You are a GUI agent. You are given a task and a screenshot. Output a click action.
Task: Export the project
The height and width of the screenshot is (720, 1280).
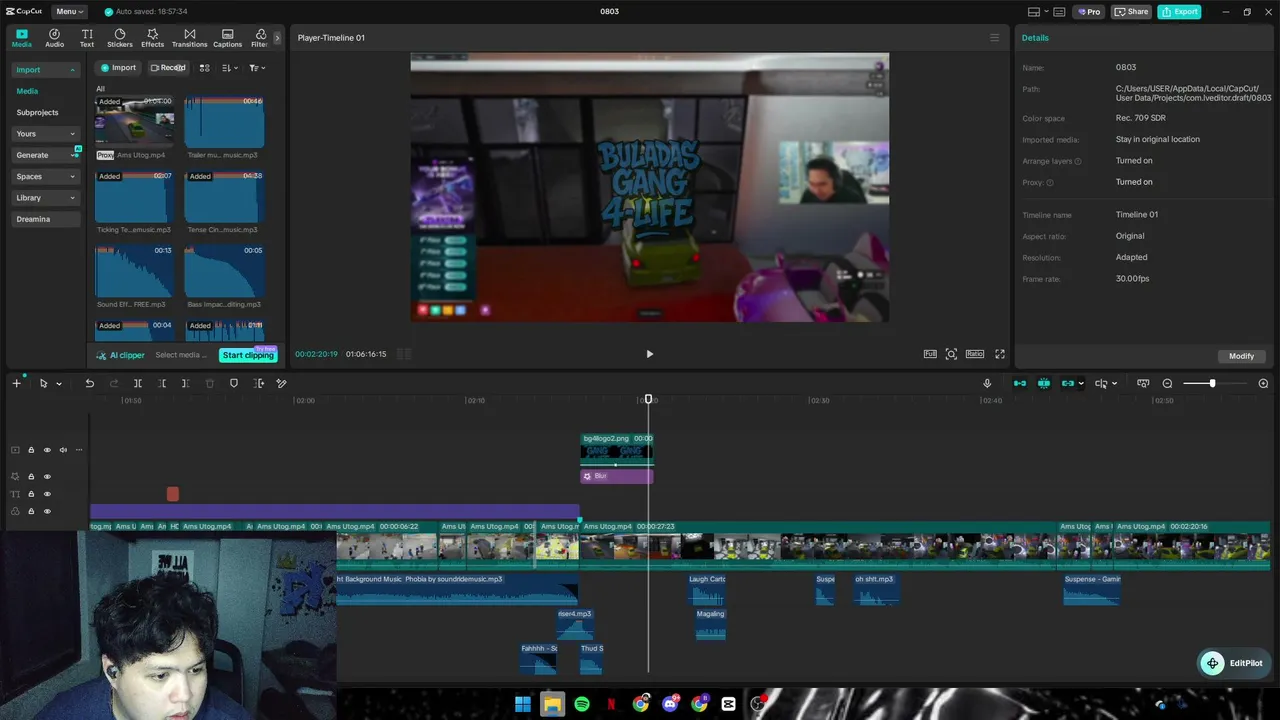click(1179, 12)
